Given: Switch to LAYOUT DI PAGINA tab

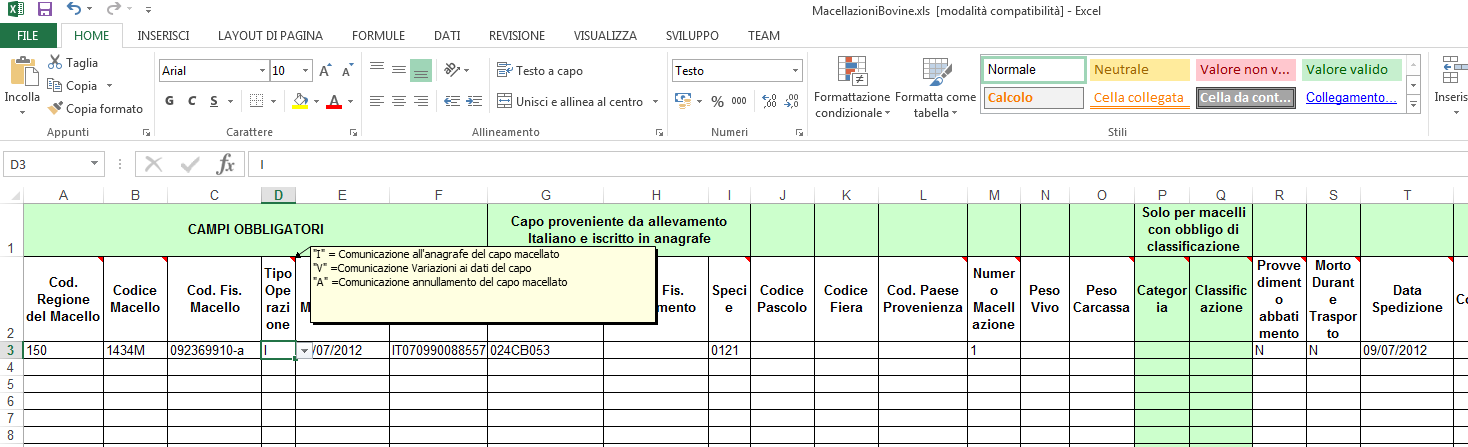Looking at the screenshot, I should (x=270, y=35).
